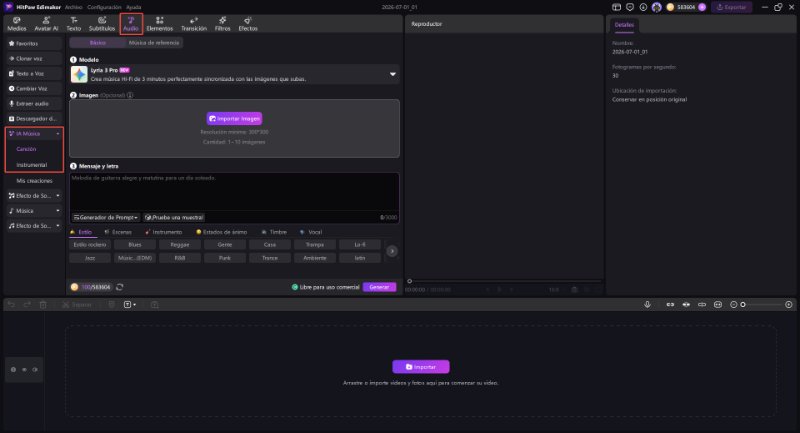Image resolution: width=800 pixels, height=433 pixels.
Task: Click the Importar imagen button
Action: pyautogui.click(x=234, y=118)
